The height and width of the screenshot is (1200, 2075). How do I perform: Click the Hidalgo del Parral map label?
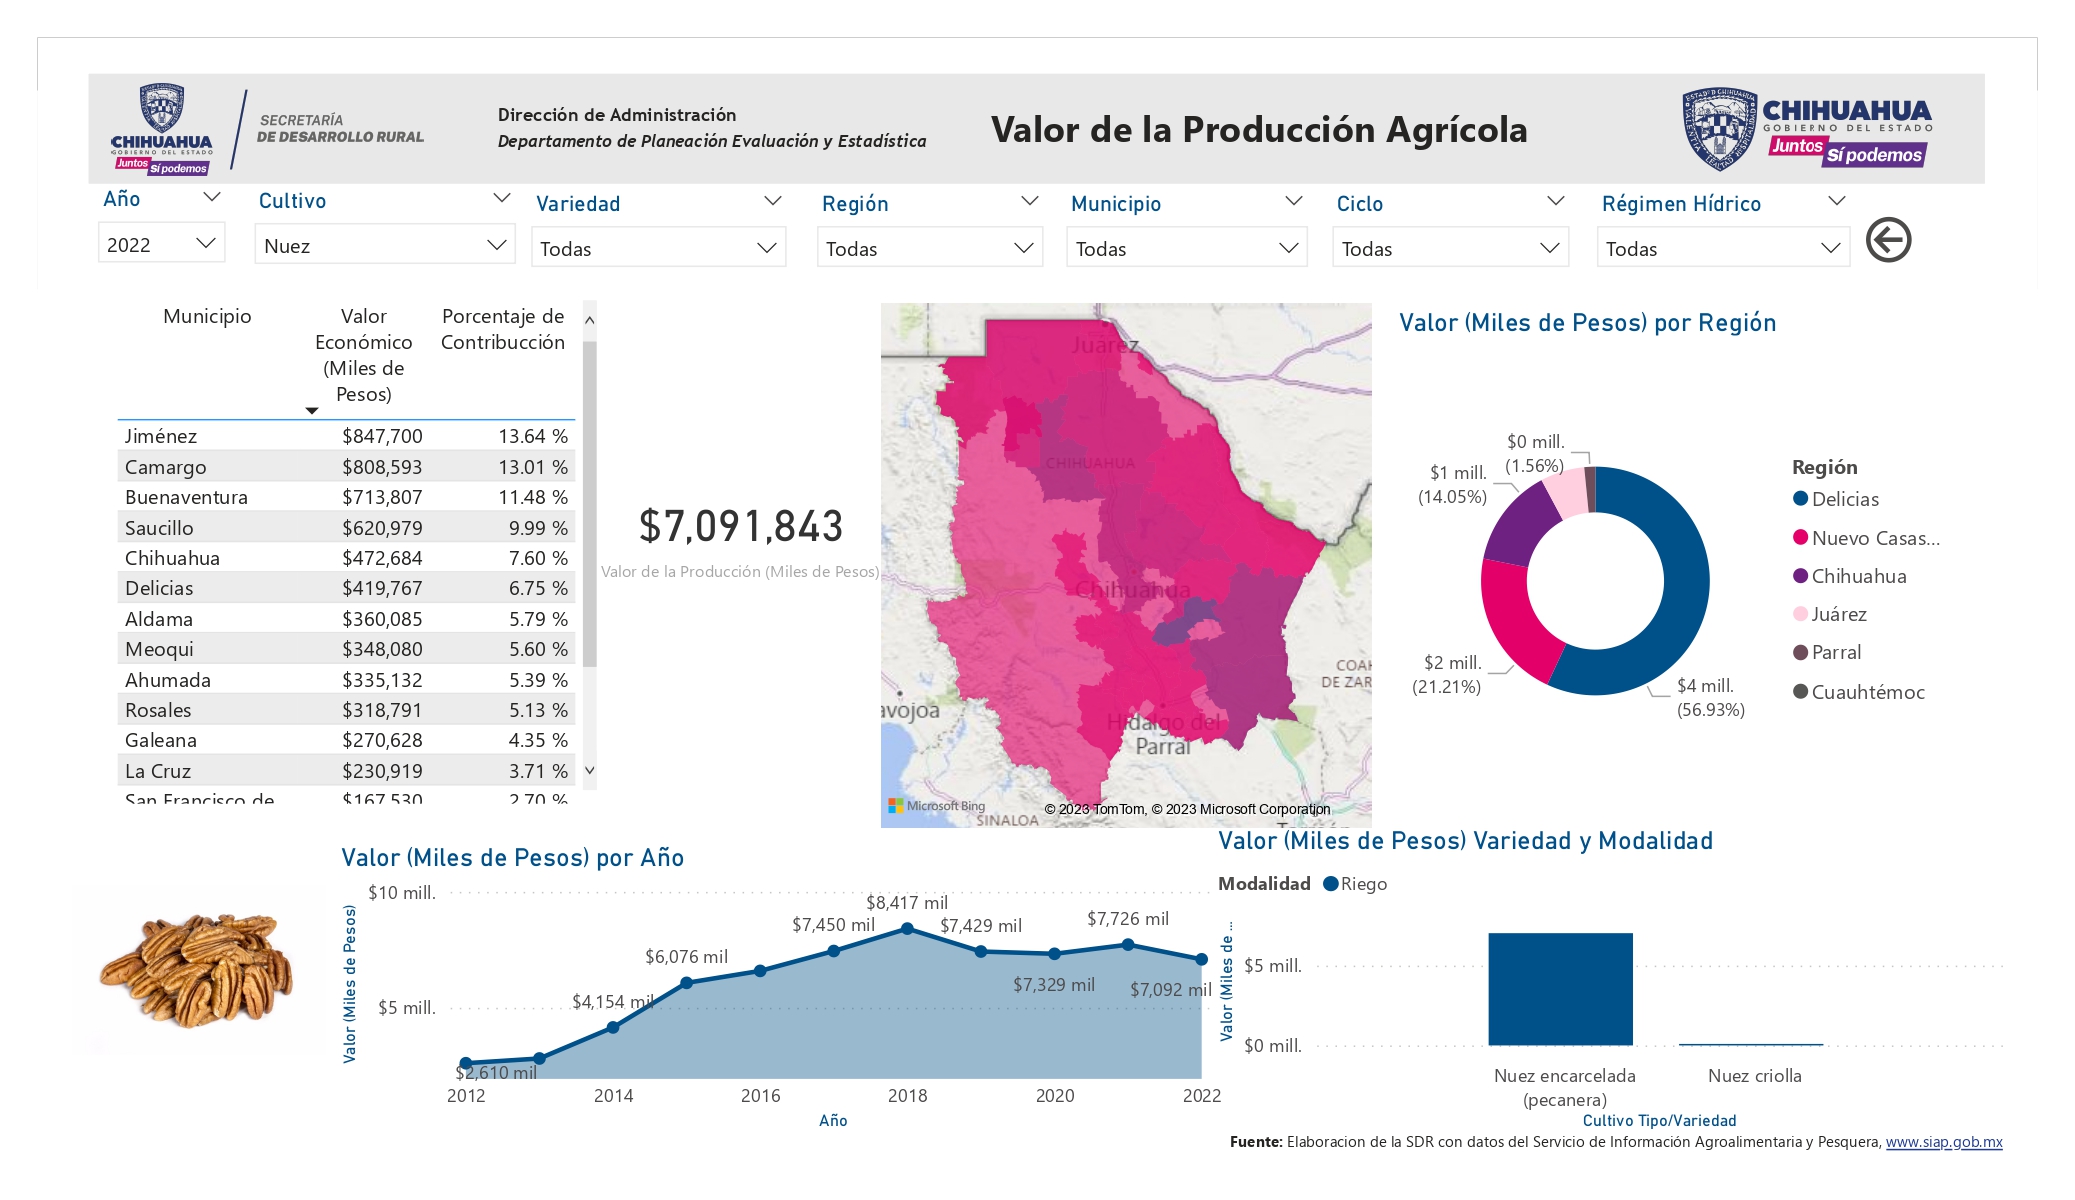1163,734
